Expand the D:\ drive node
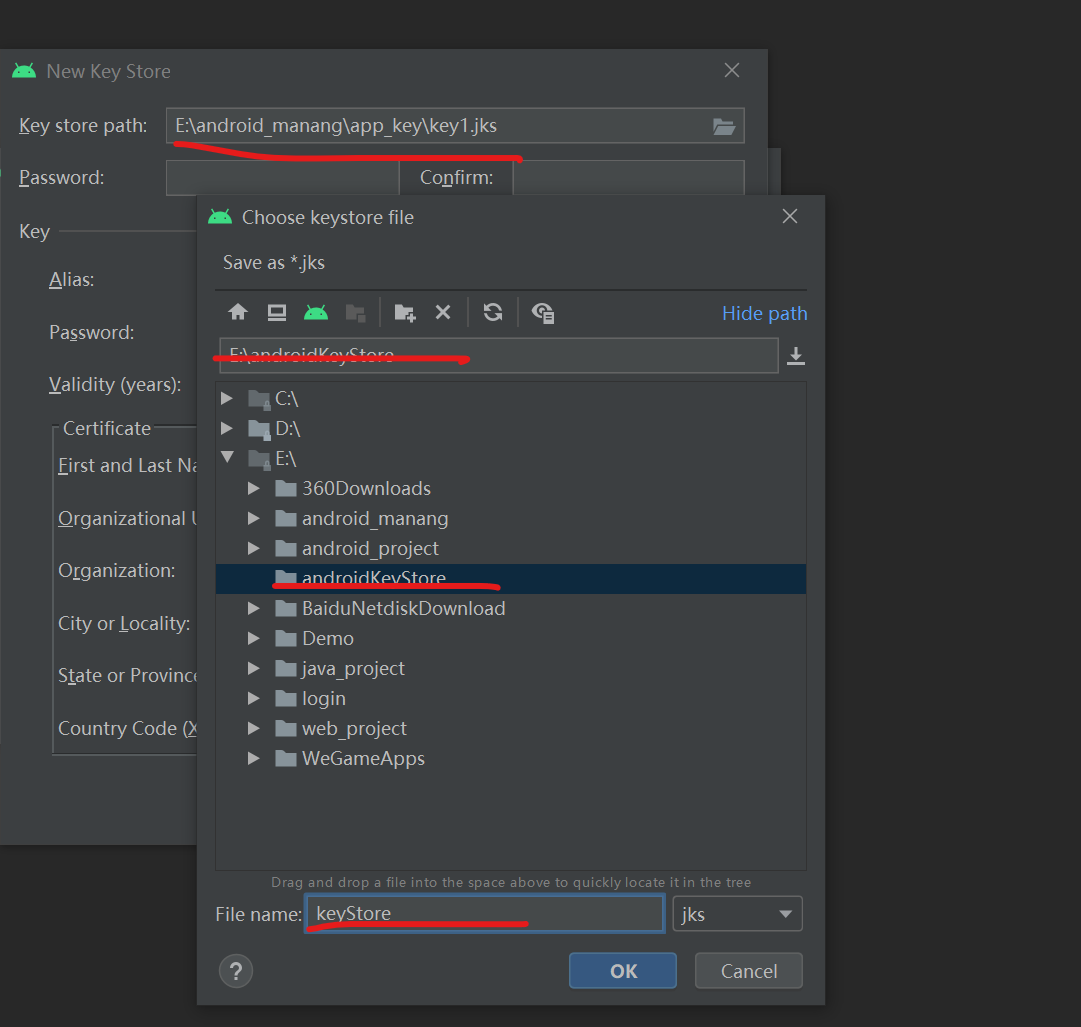Screen dimensions: 1081x1027 coord(227,428)
